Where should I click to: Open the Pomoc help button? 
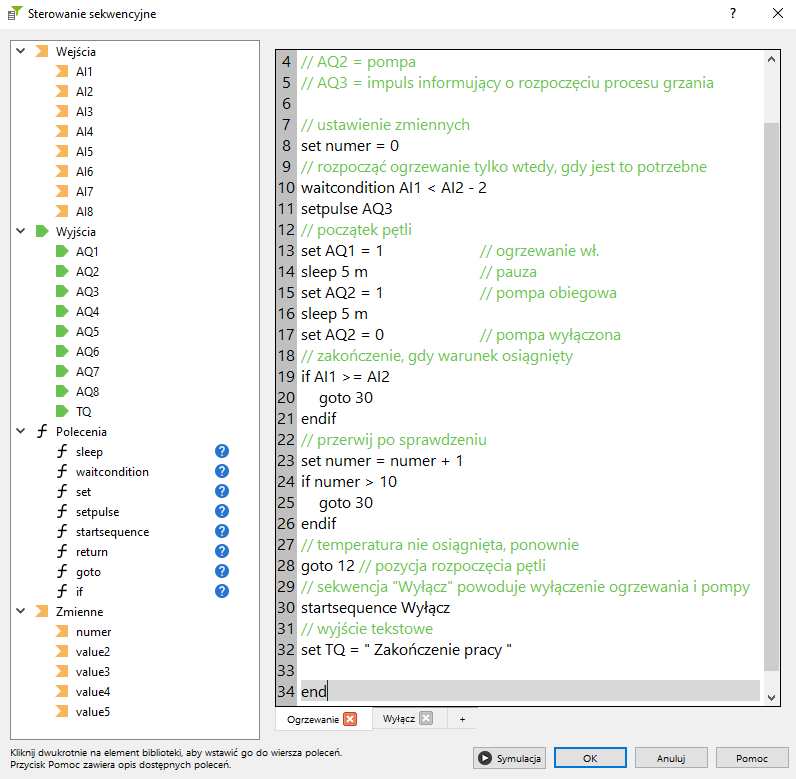click(x=751, y=758)
